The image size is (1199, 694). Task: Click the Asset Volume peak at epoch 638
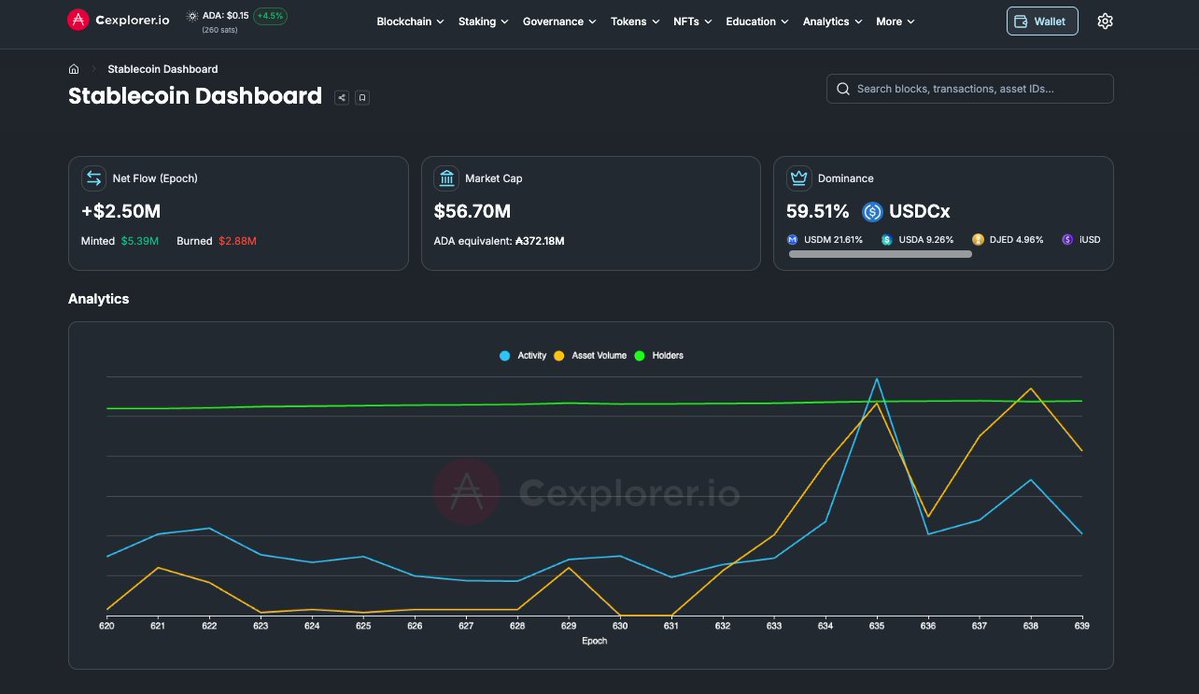1031,388
